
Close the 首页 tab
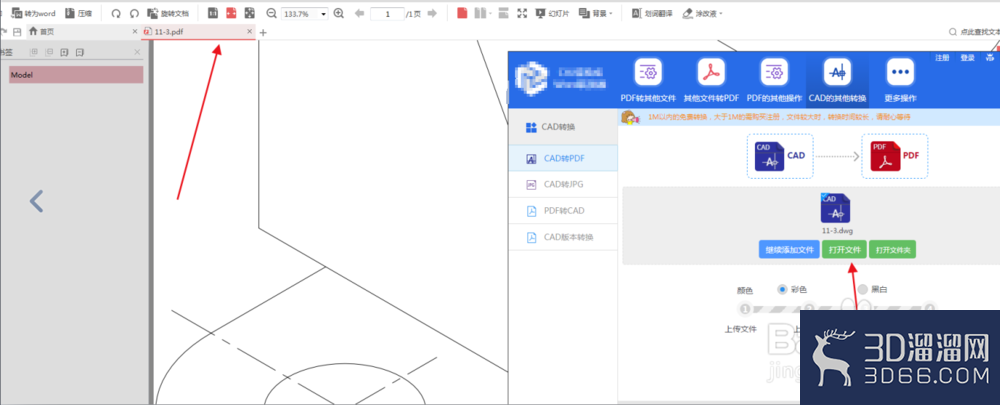click(135, 31)
